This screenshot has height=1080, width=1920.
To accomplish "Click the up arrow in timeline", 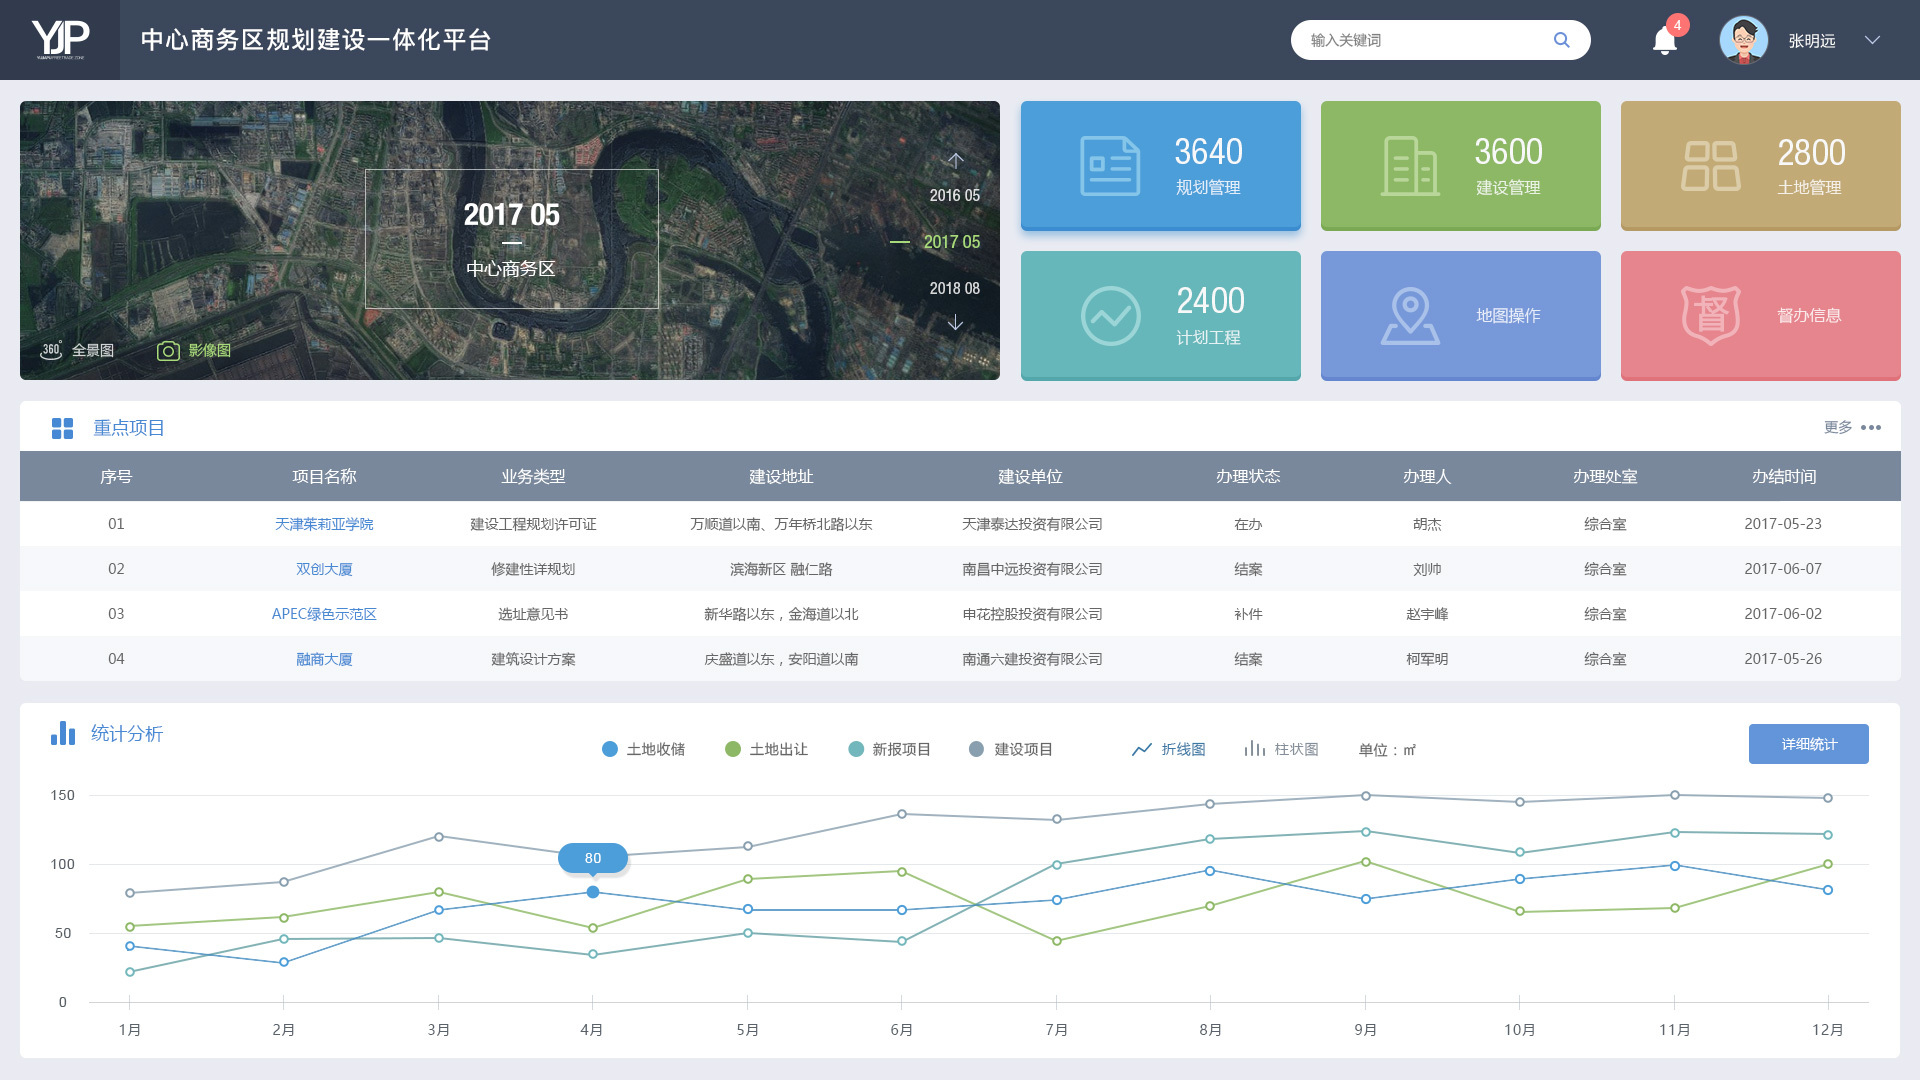I will point(955,160).
